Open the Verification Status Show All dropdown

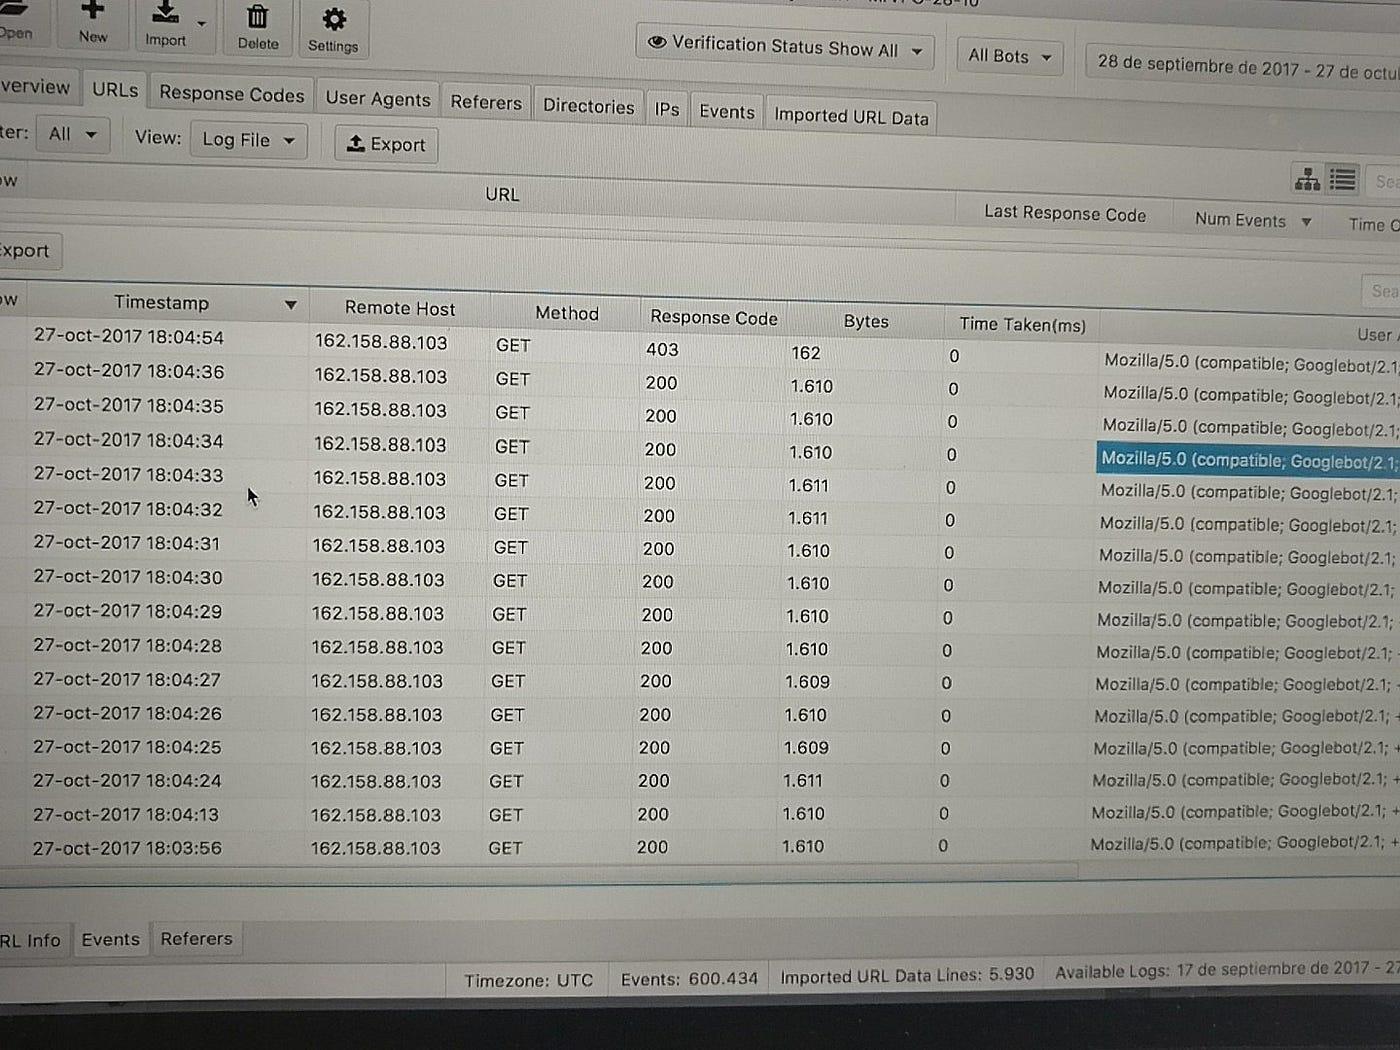tap(784, 47)
